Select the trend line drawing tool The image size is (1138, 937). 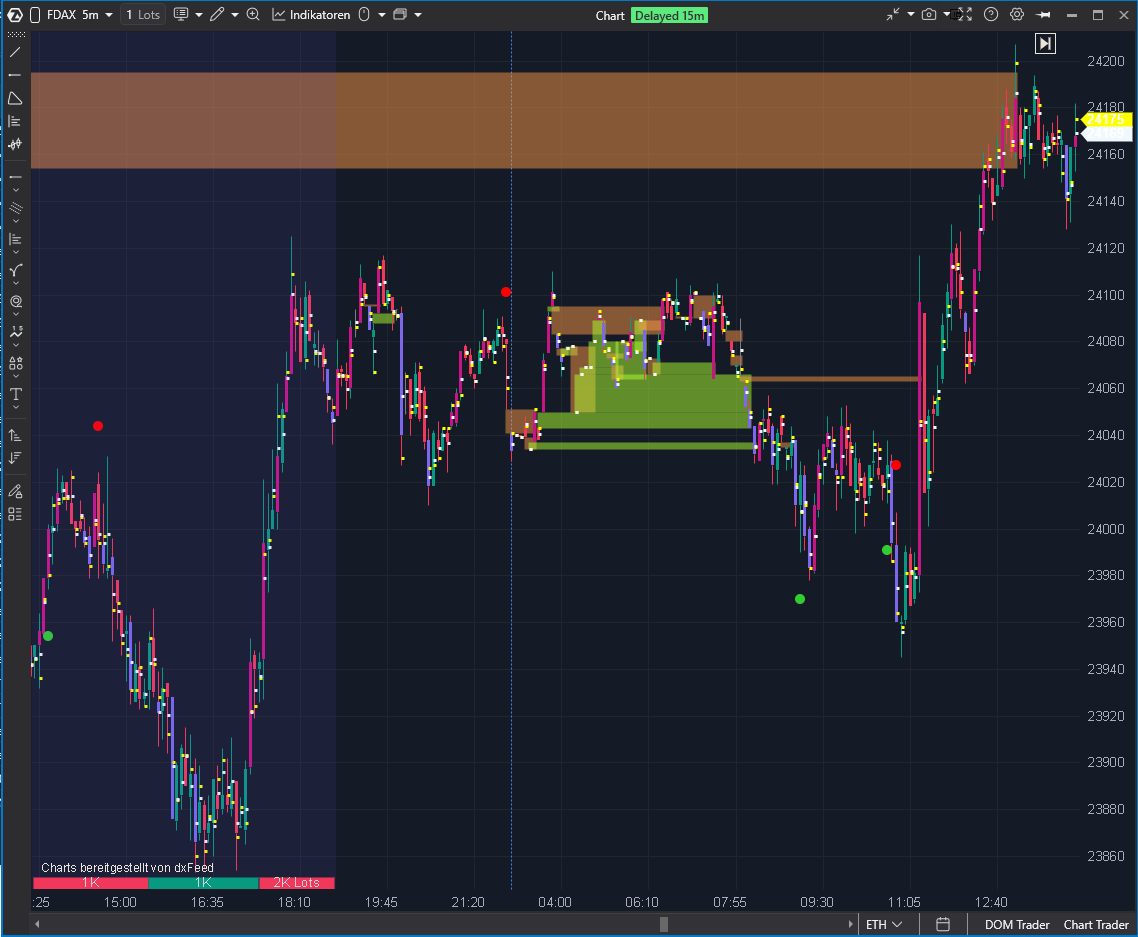(15, 52)
